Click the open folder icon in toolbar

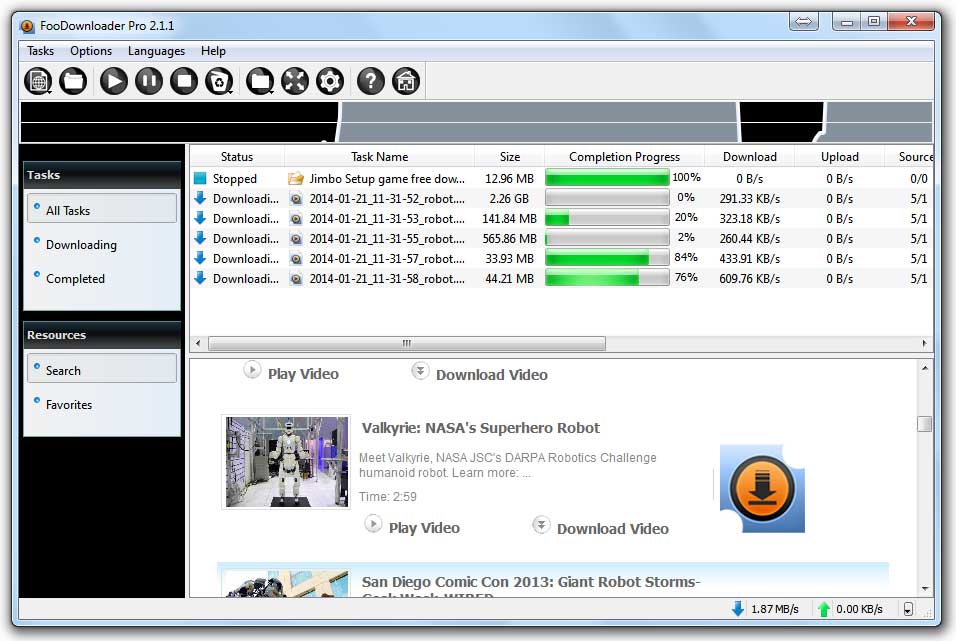pos(73,81)
